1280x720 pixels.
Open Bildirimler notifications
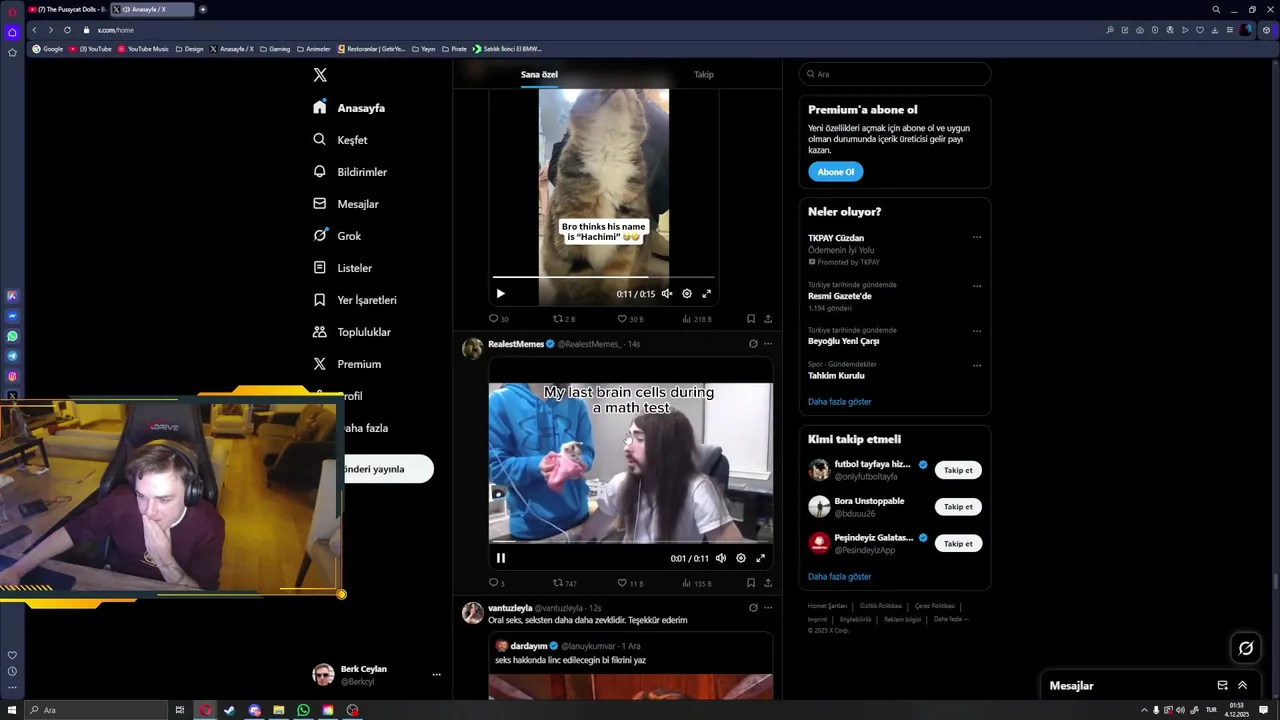(x=350, y=172)
